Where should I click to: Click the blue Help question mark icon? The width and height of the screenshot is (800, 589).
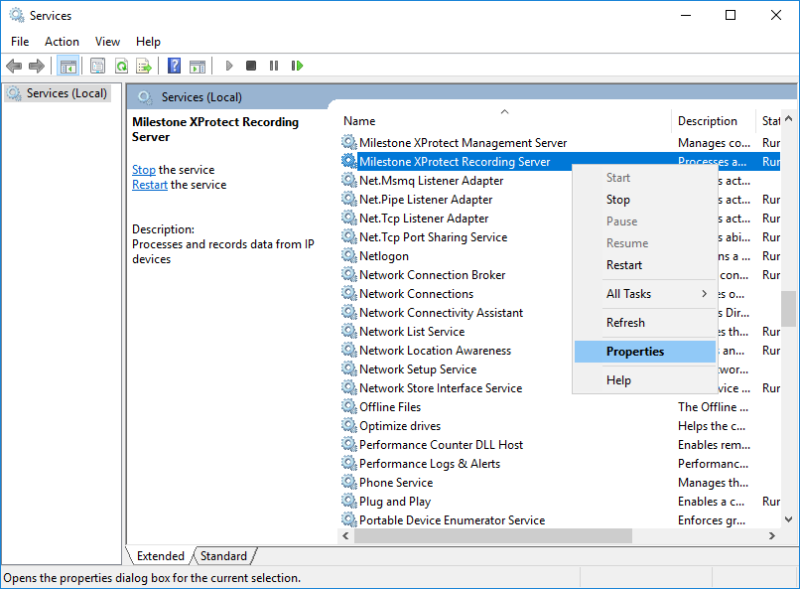(174, 66)
